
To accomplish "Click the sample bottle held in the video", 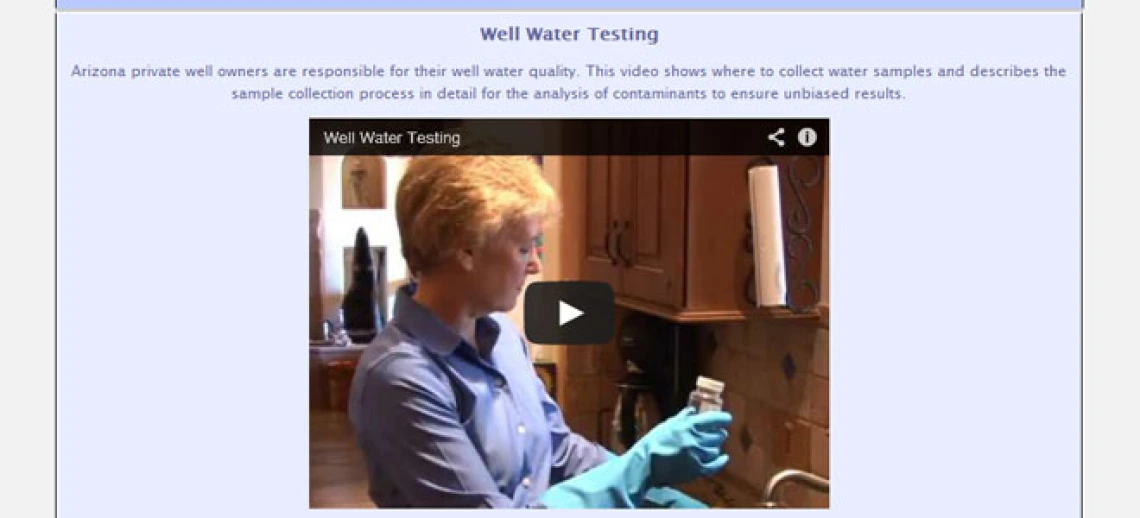I will [x=706, y=396].
